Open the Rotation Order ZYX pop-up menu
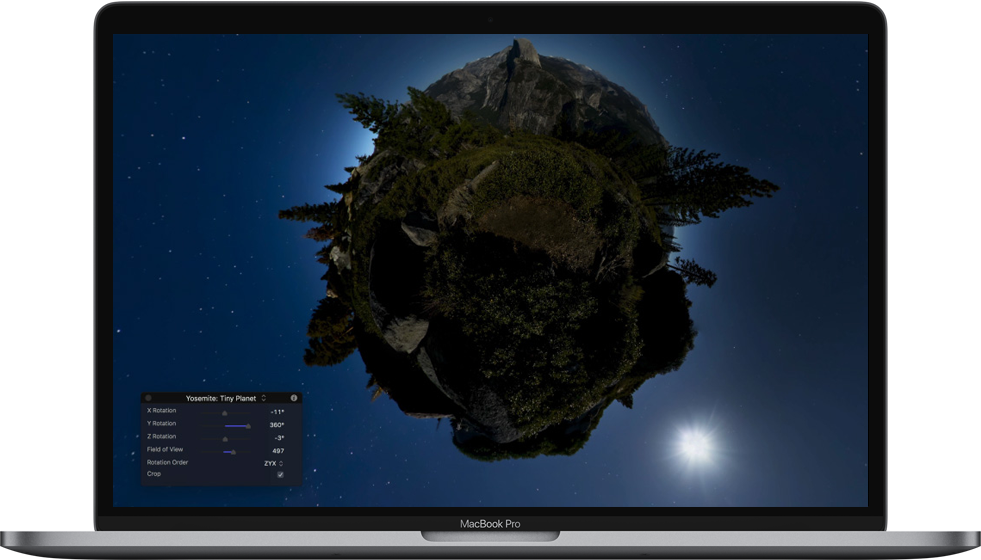981x560 pixels. pyautogui.click(x=273, y=463)
